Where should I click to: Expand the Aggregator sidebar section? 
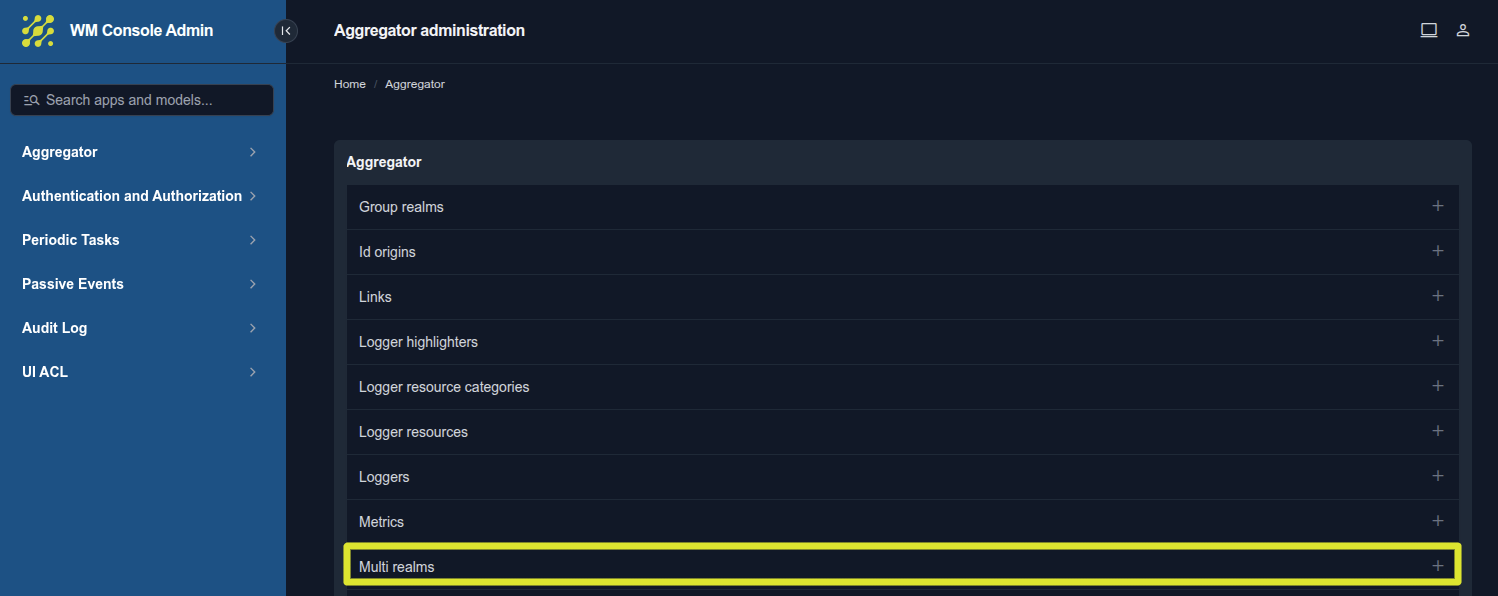point(252,152)
